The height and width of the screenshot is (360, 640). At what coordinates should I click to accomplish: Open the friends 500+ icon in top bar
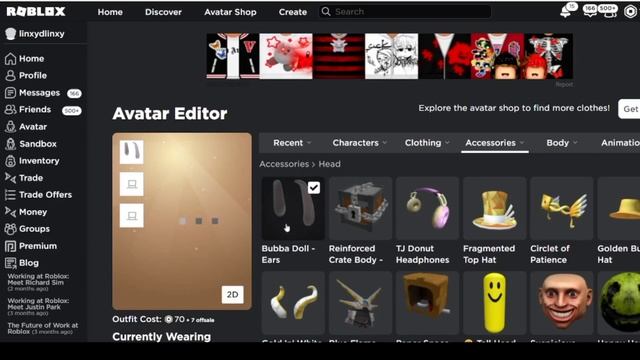[x=609, y=11]
